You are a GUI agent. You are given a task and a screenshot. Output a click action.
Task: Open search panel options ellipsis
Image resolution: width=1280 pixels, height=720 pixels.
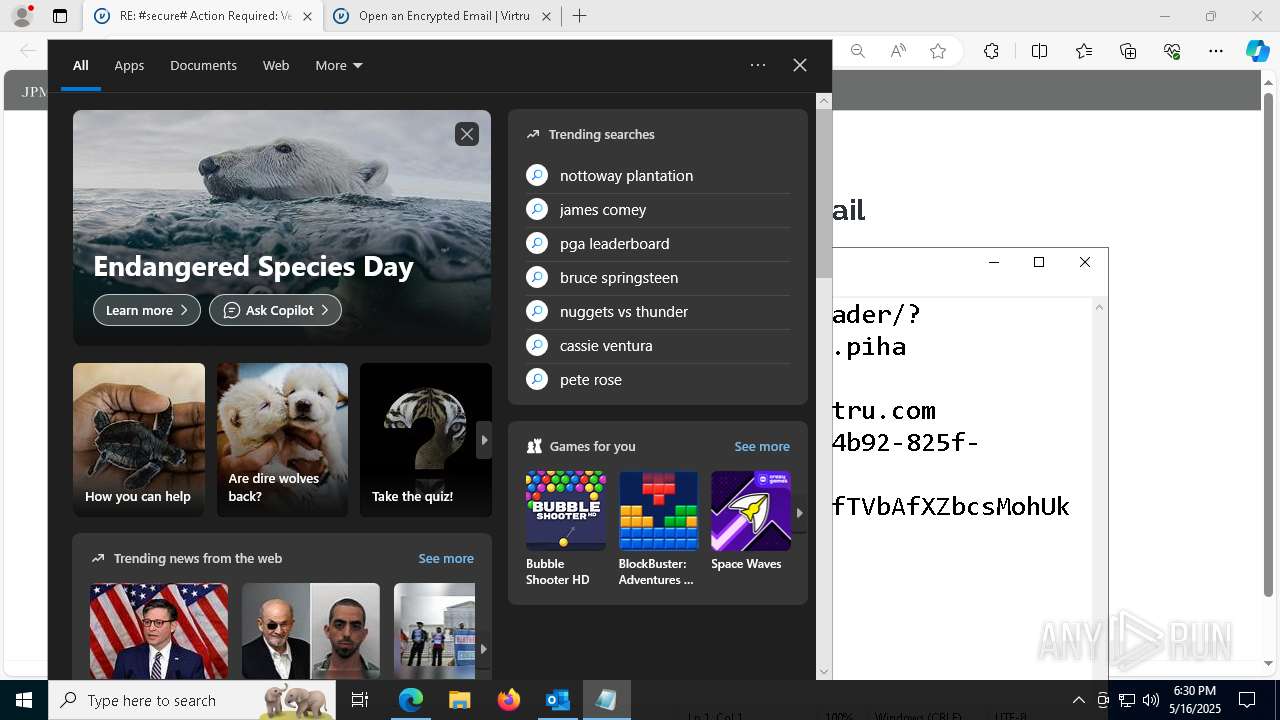758,65
